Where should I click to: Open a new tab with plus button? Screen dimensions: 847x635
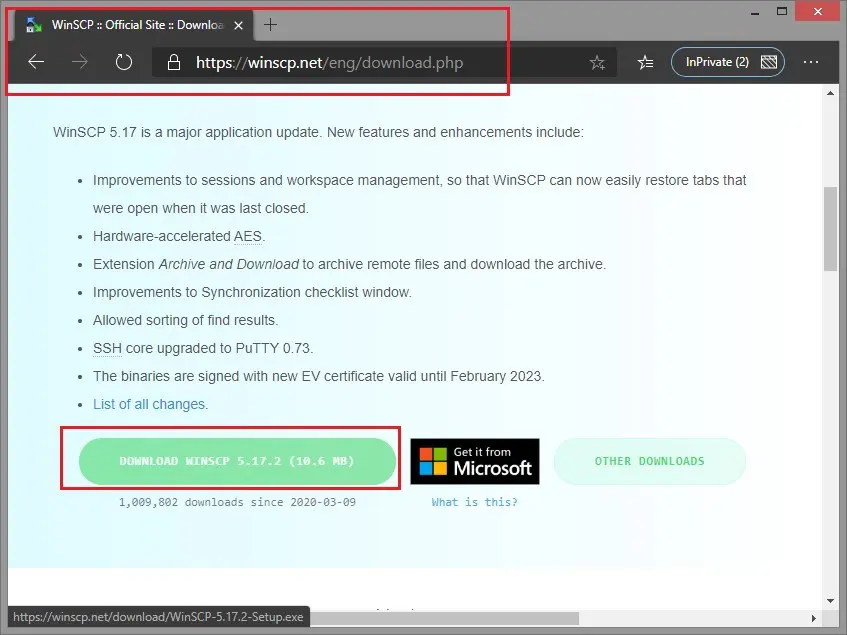(270, 24)
